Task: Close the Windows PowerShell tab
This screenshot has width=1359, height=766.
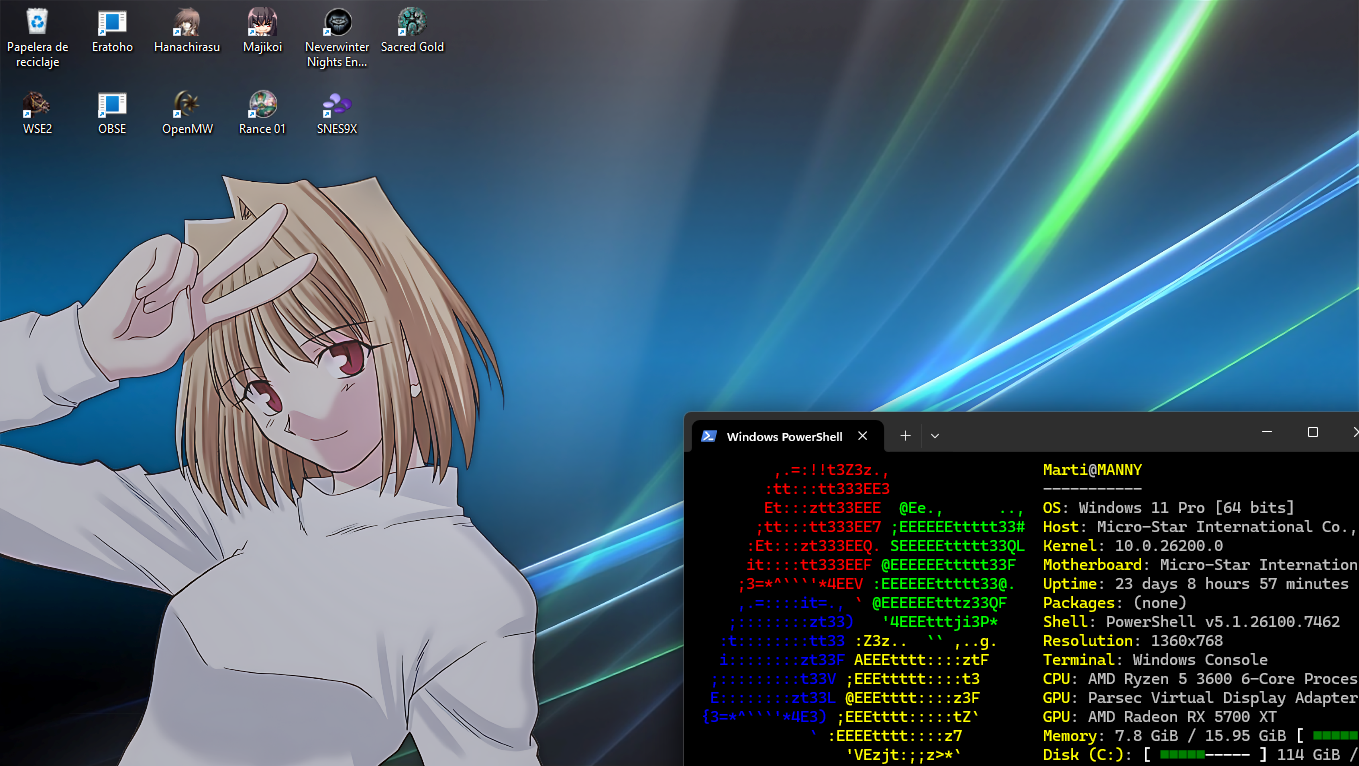Action: [863, 436]
